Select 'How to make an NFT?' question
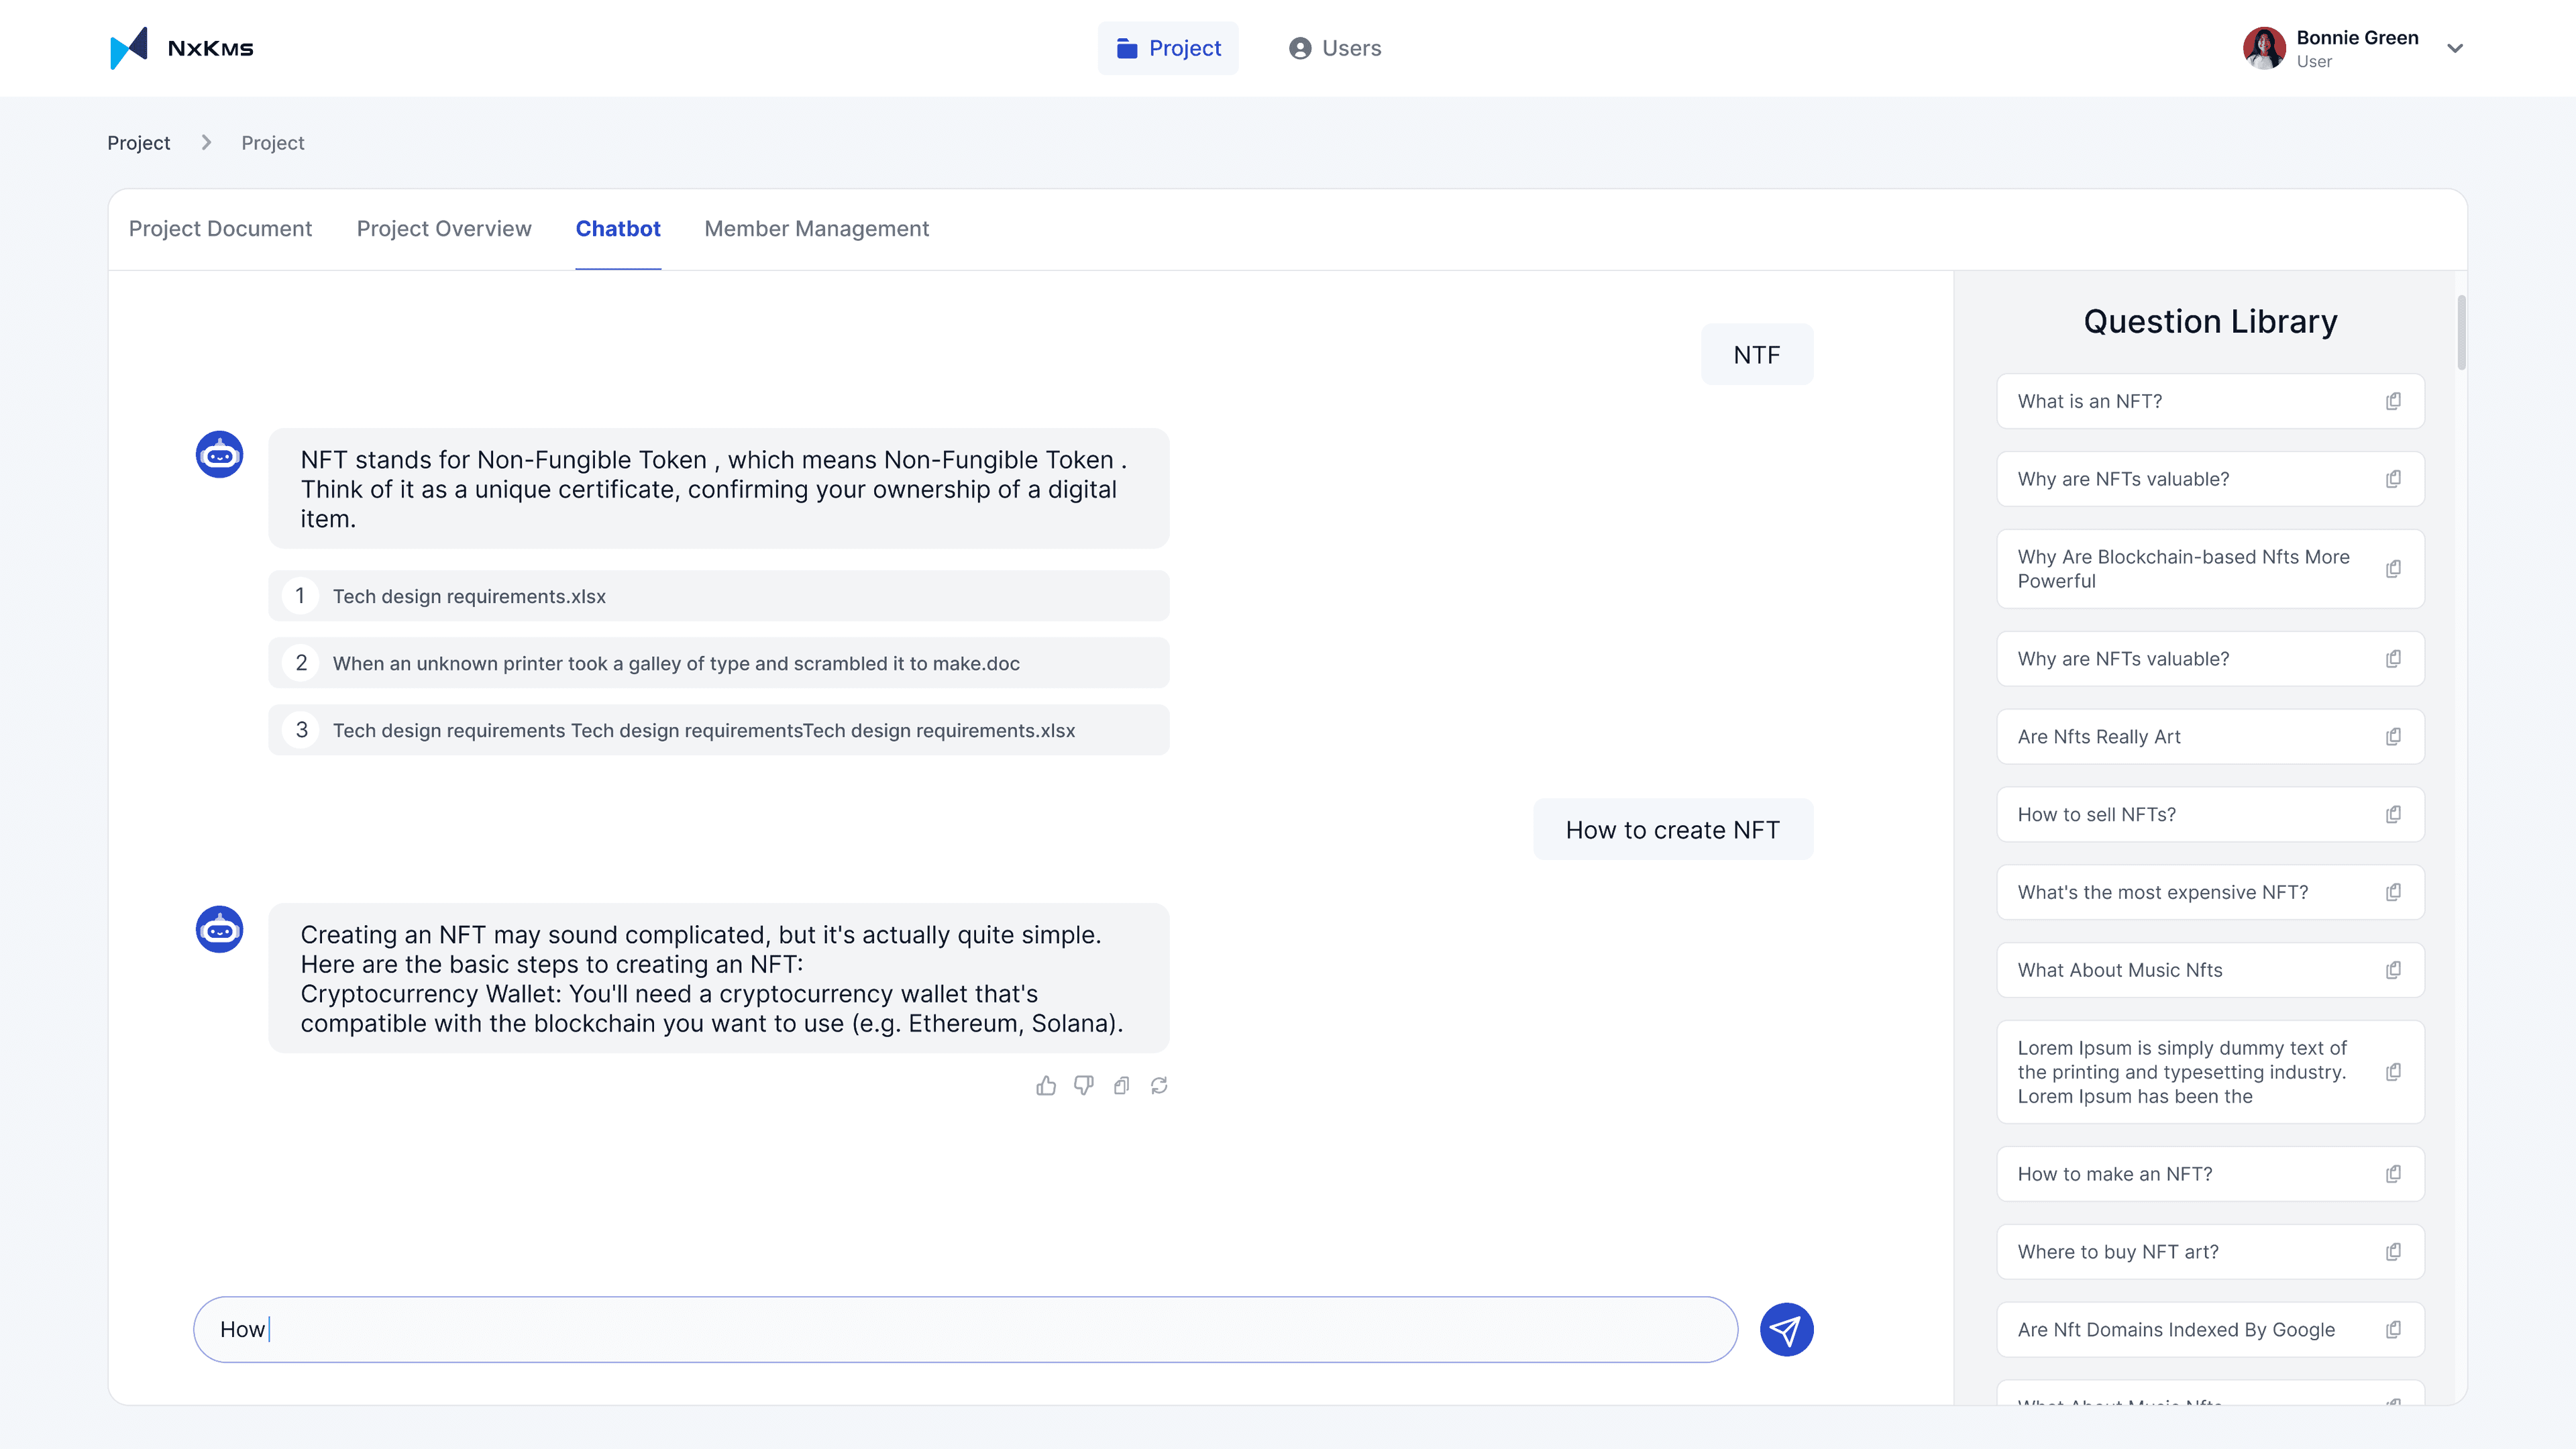The height and width of the screenshot is (1449, 2576). (2211, 1174)
